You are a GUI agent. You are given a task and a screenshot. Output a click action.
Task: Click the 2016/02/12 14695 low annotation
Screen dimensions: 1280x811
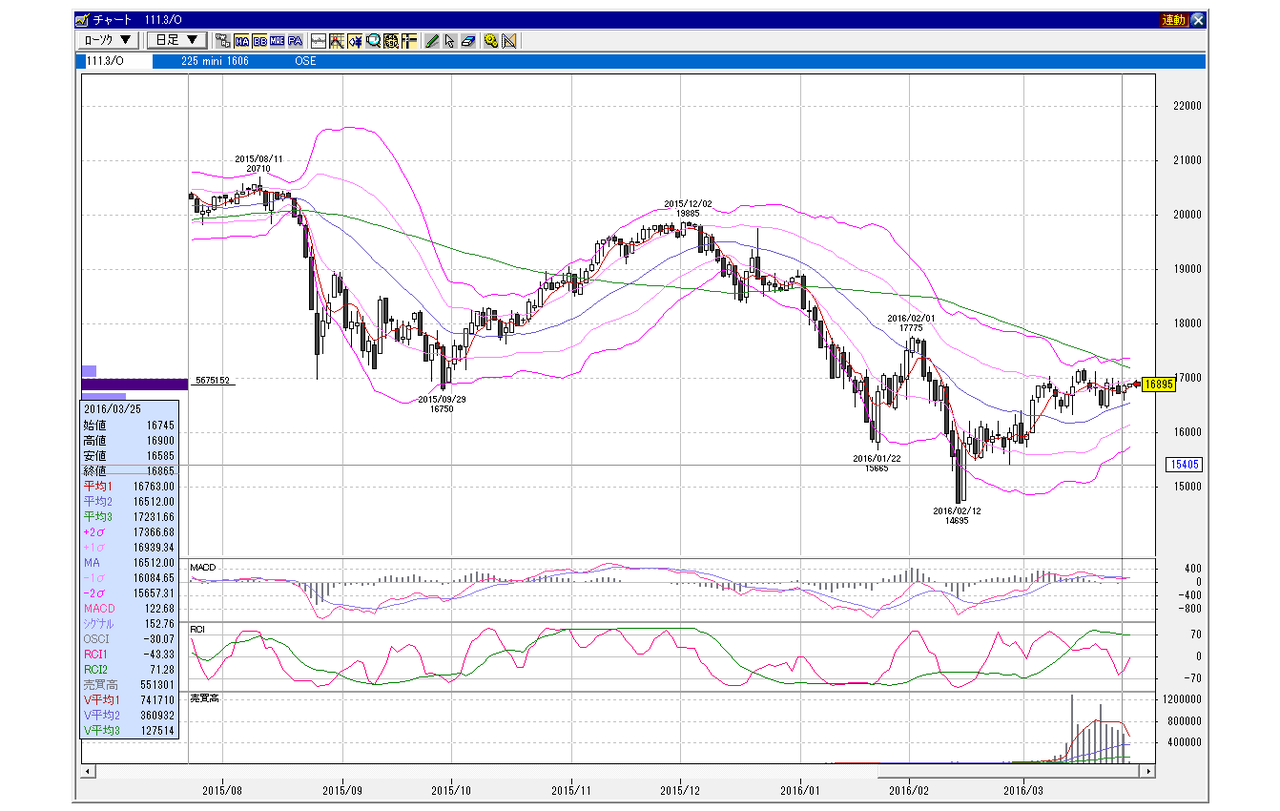957,515
